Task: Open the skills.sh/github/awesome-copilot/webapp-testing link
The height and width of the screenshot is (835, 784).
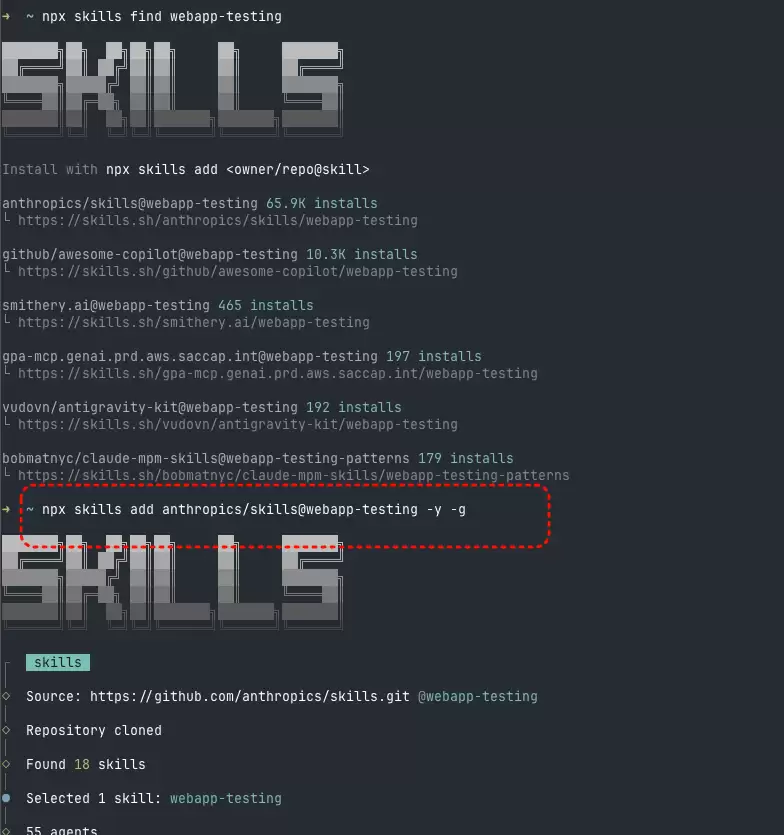Action: click(x=238, y=272)
